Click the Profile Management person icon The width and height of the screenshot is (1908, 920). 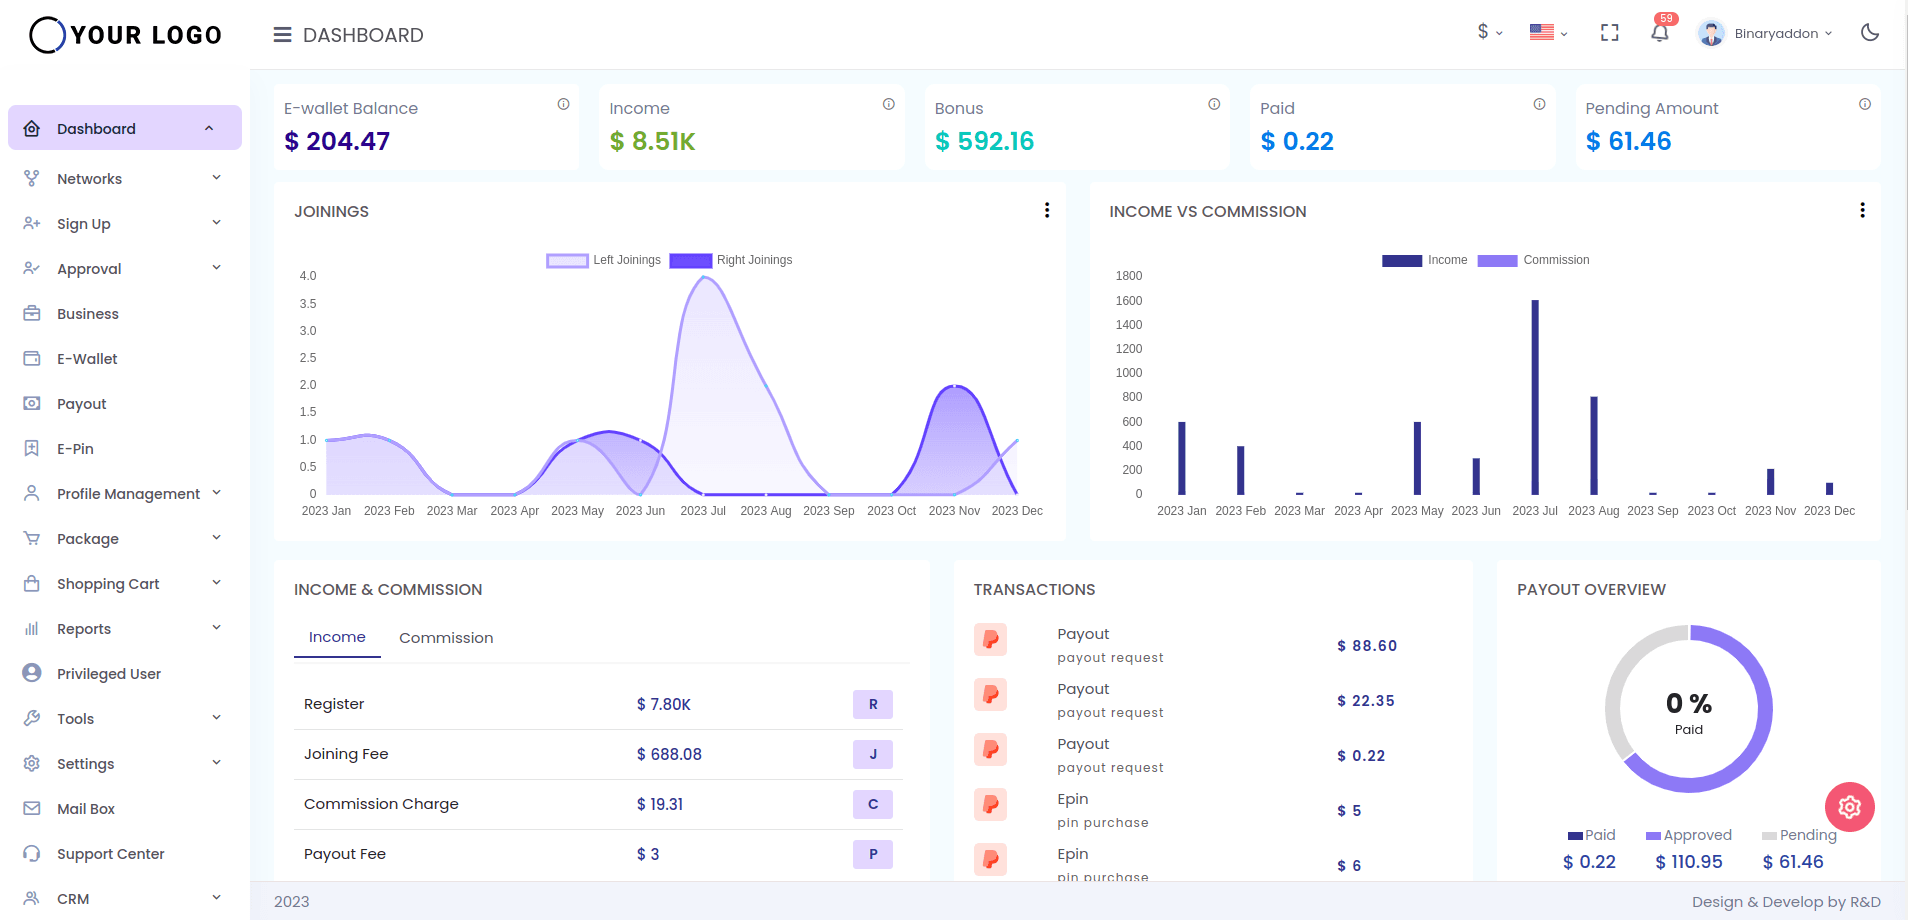click(x=32, y=493)
